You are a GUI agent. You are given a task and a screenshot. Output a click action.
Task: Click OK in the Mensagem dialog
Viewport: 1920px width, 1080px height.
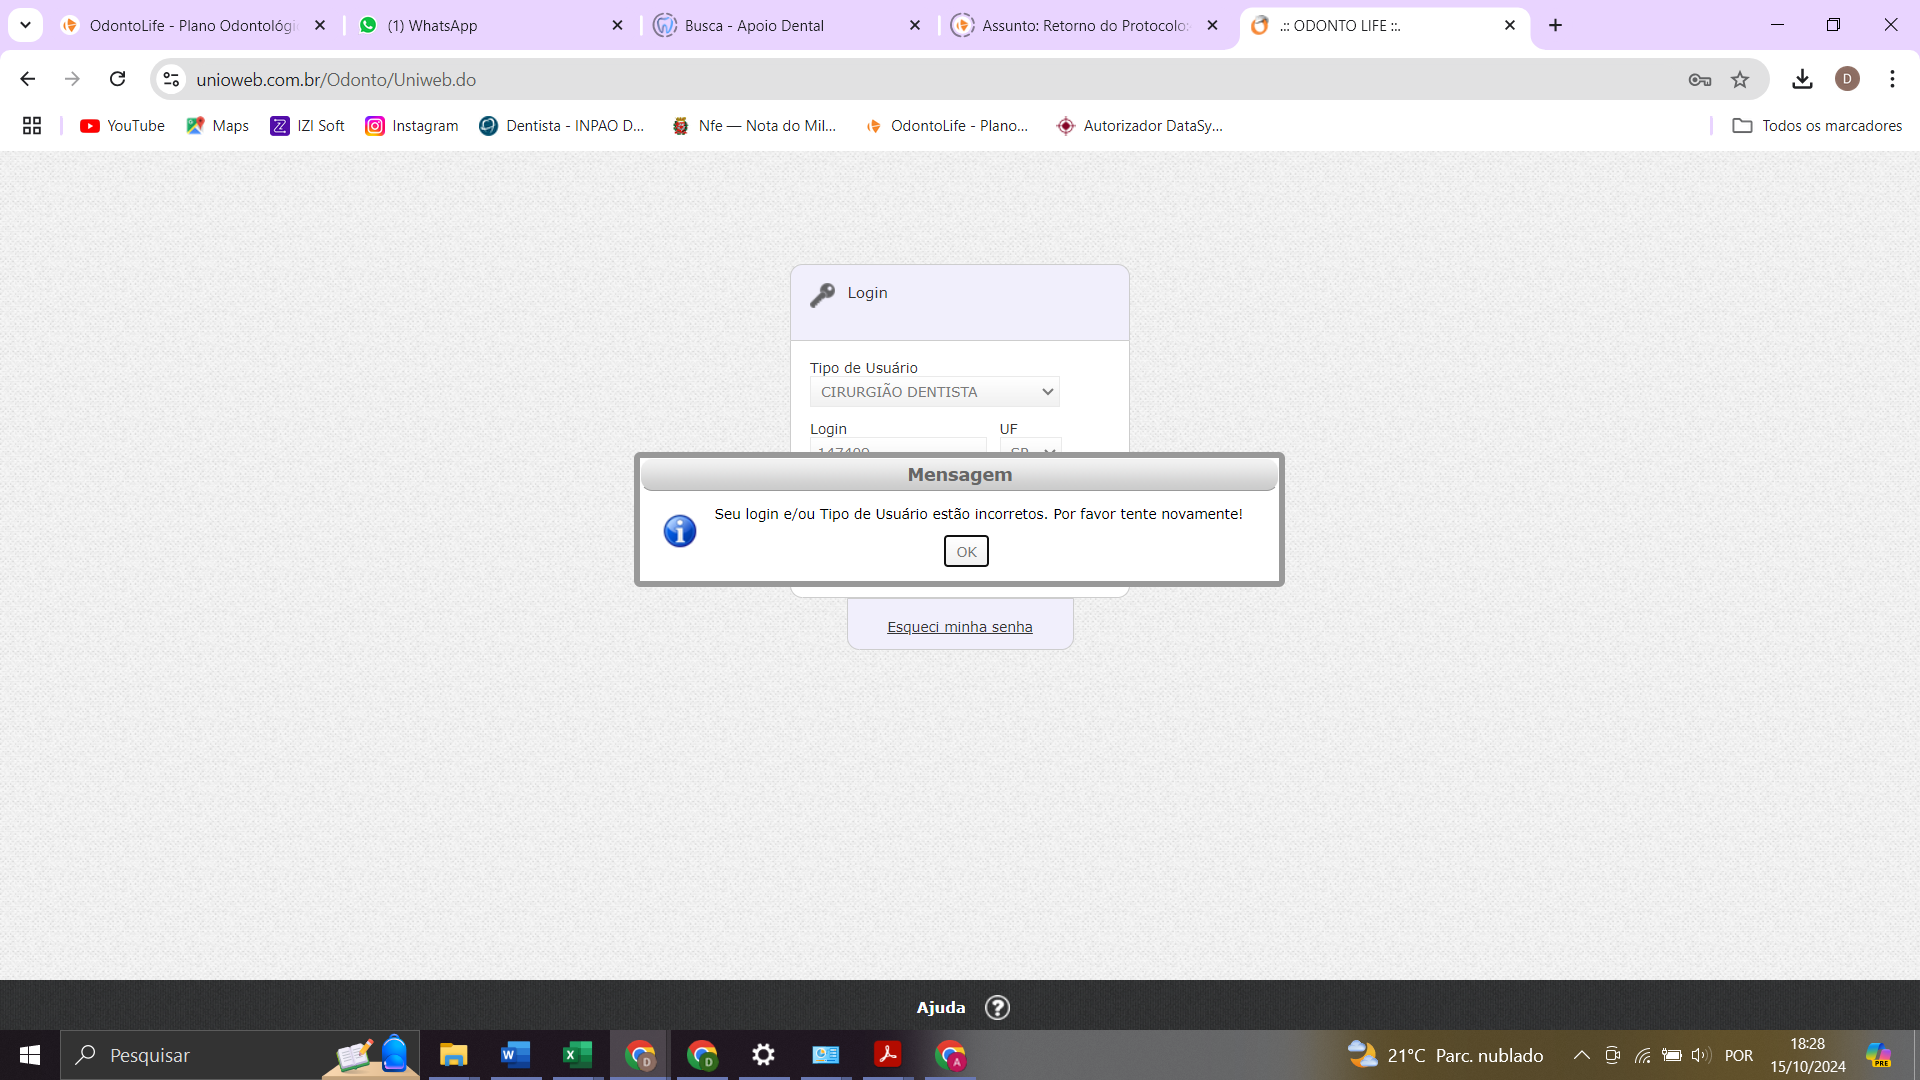pyautogui.click(x=966, y=551)
